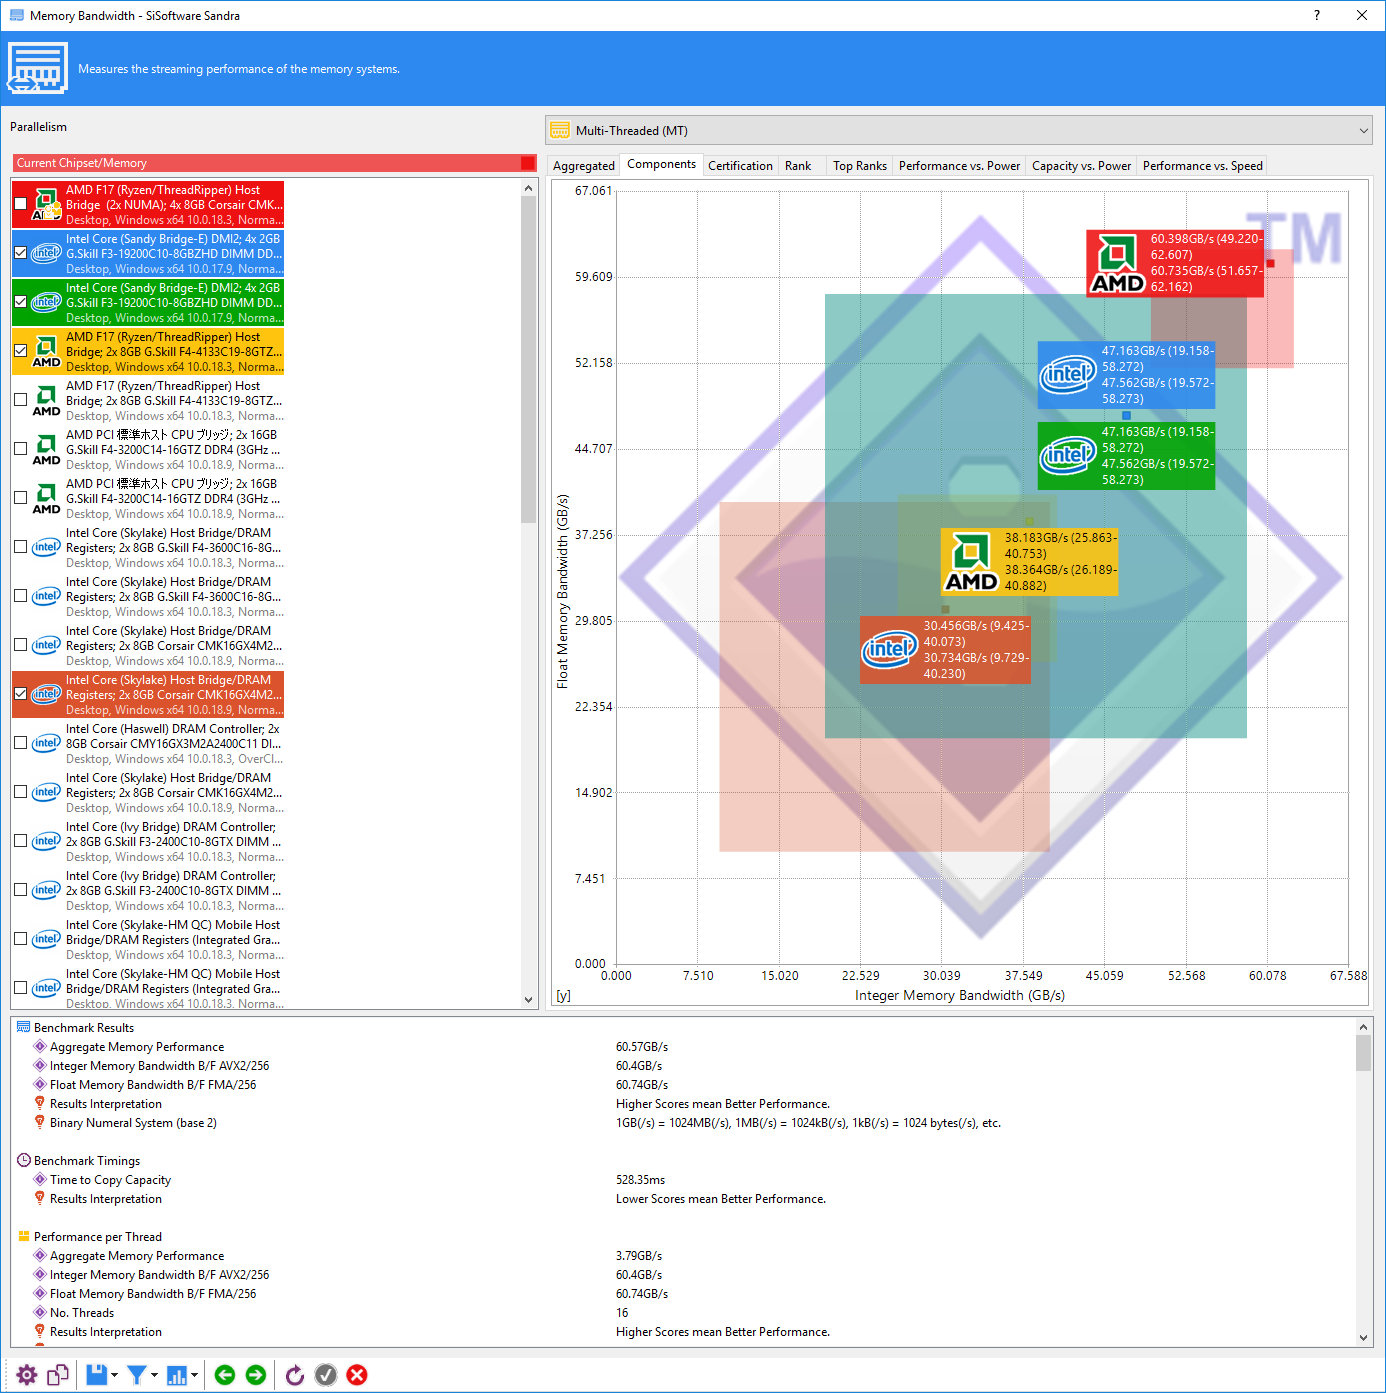Check the first Intel Skylake-HM QC Mobile Host entry
The image size is (1386, 1393).
pos(20,939)
